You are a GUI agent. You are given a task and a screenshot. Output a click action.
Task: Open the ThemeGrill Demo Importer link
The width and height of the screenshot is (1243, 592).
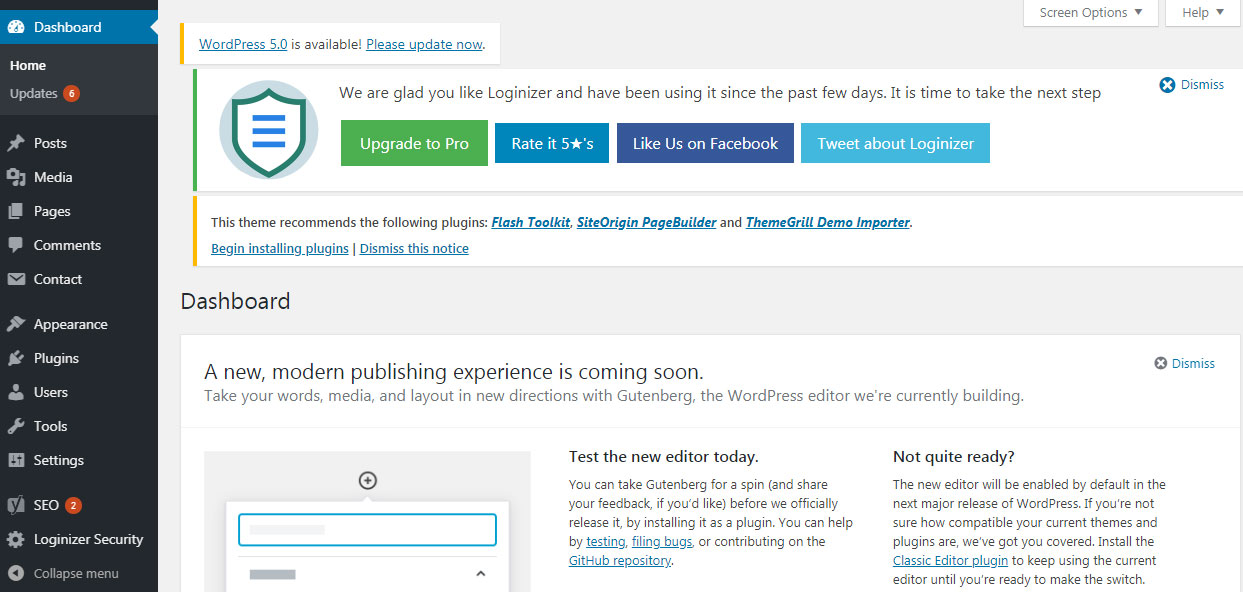coord(828,222)
